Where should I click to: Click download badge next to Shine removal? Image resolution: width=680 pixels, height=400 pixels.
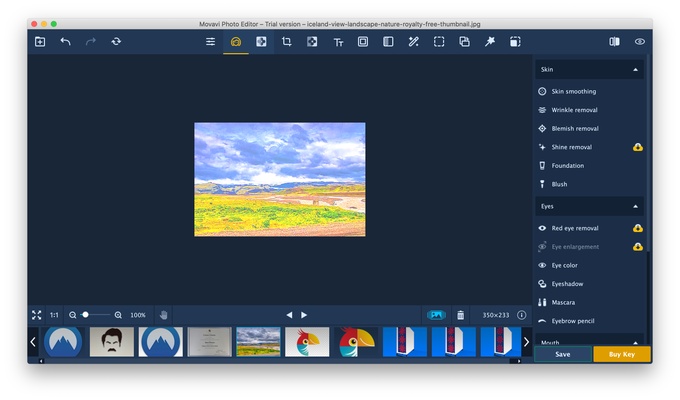point(638,147)
